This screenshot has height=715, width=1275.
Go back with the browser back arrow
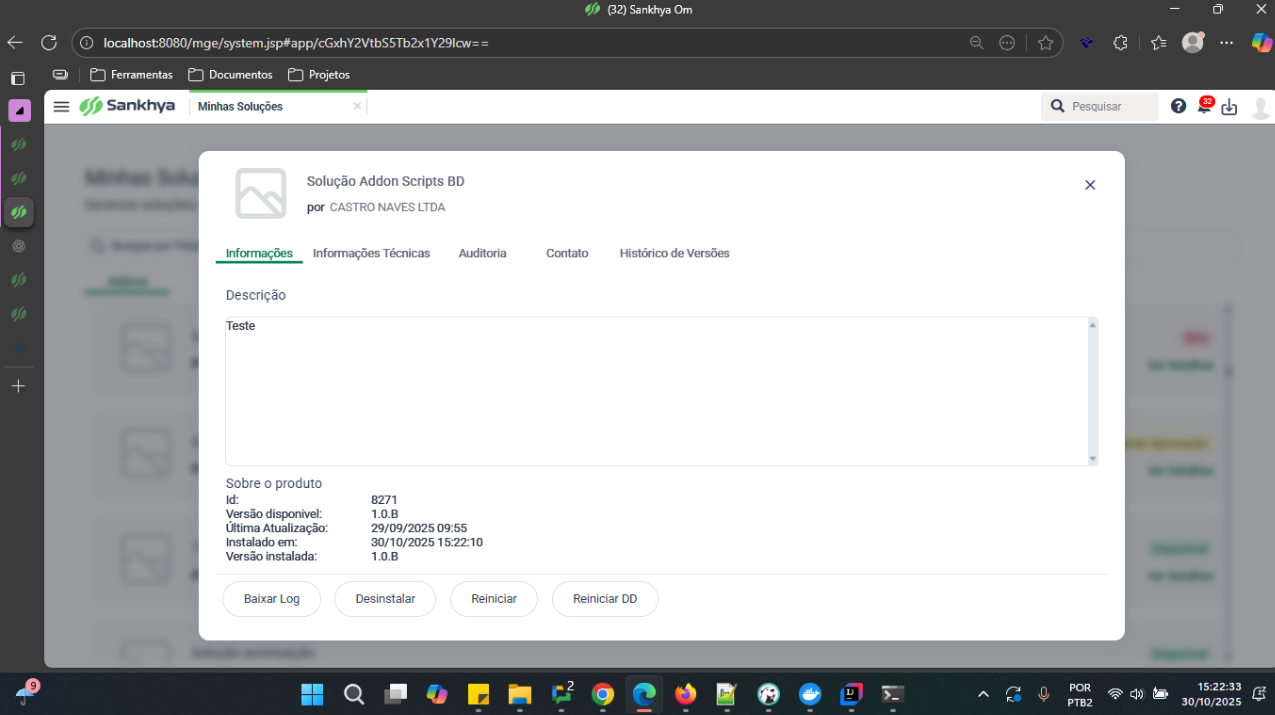[x=14, y=43]
